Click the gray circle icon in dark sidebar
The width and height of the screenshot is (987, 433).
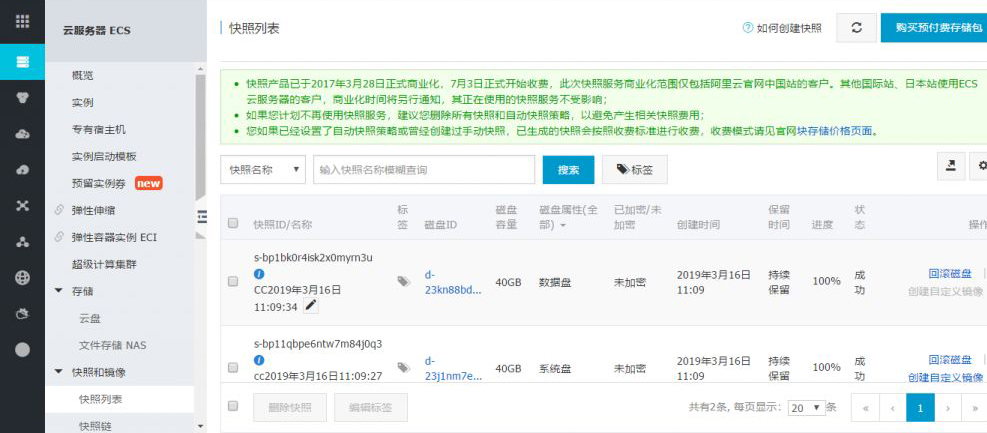[x=23, y=350]
